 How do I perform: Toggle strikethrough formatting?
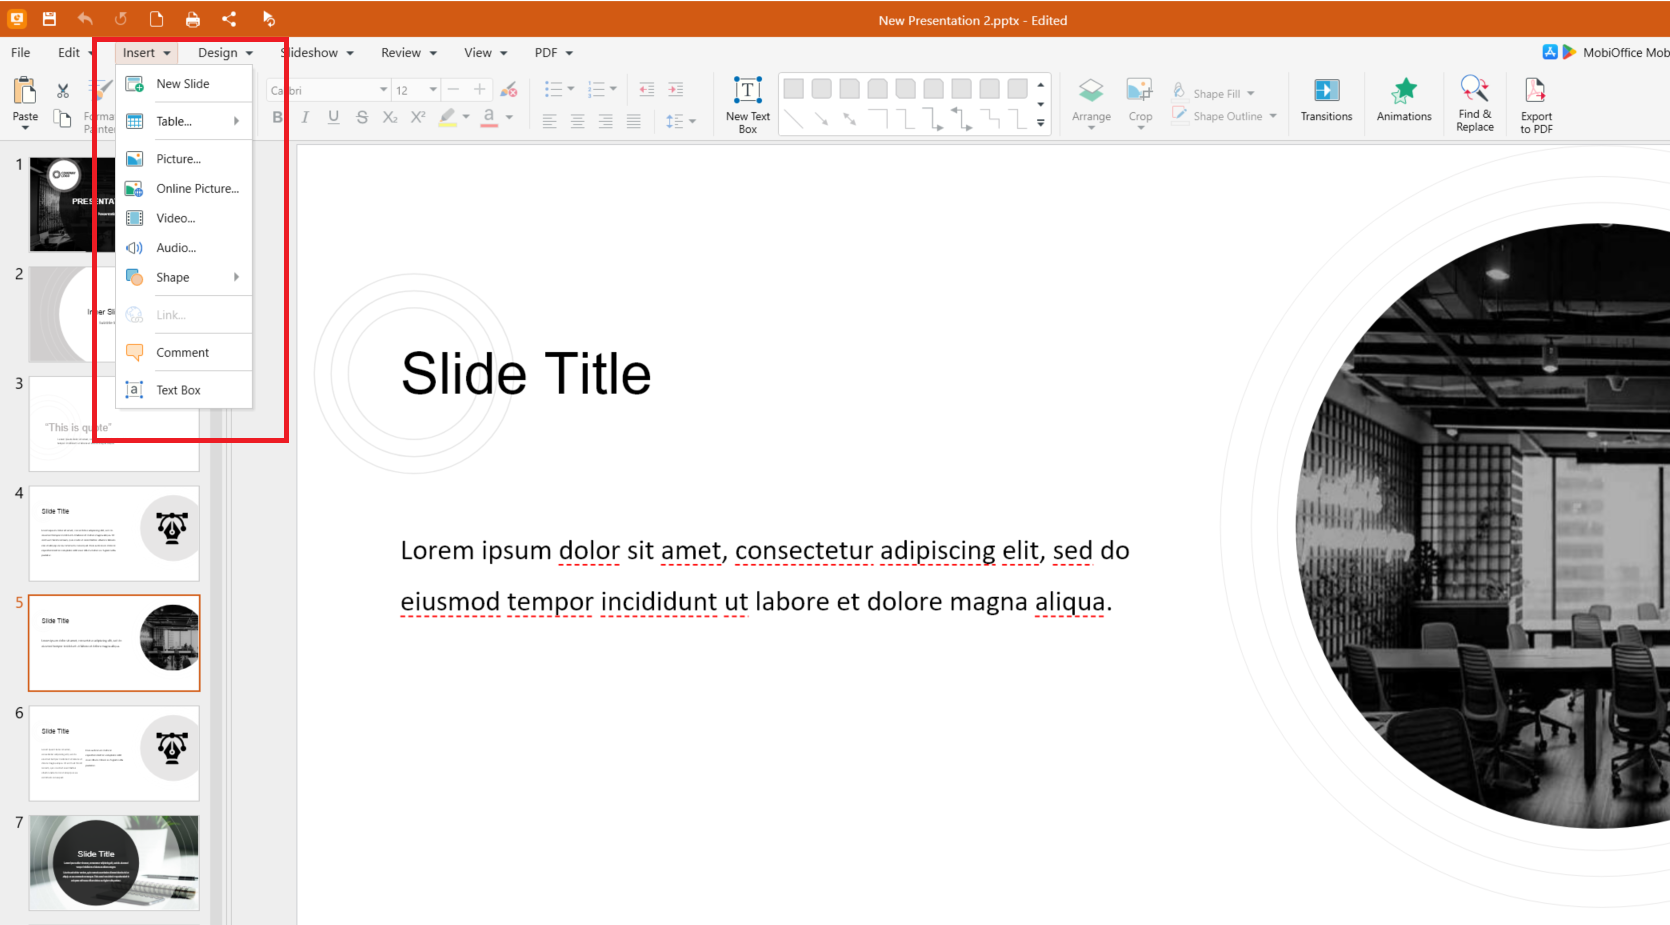(x=362, y=117)
